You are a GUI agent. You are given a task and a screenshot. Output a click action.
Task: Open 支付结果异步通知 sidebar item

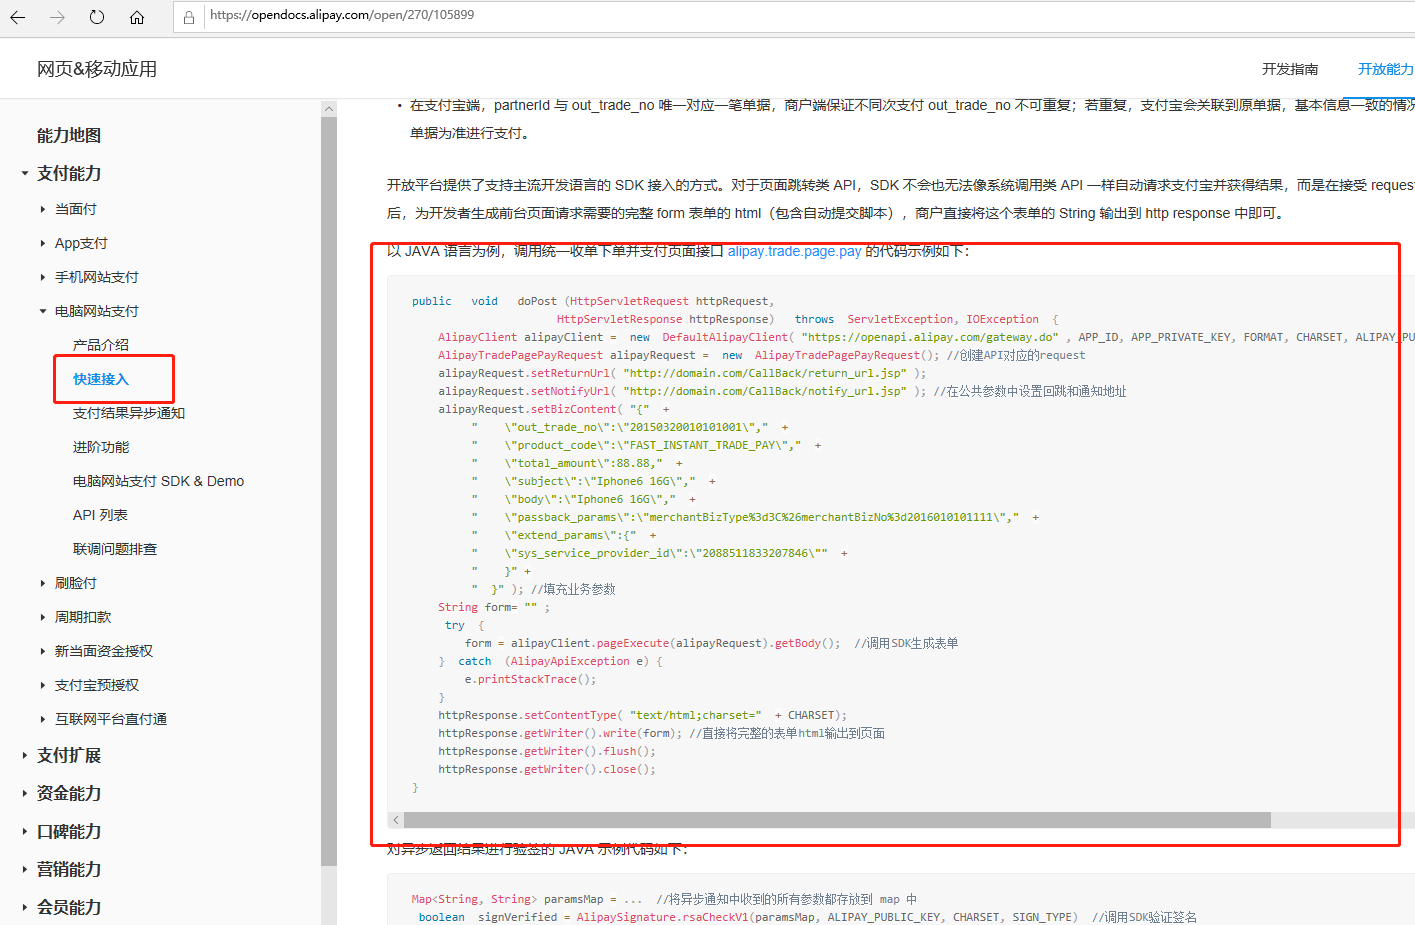click(x=129, y=413)
